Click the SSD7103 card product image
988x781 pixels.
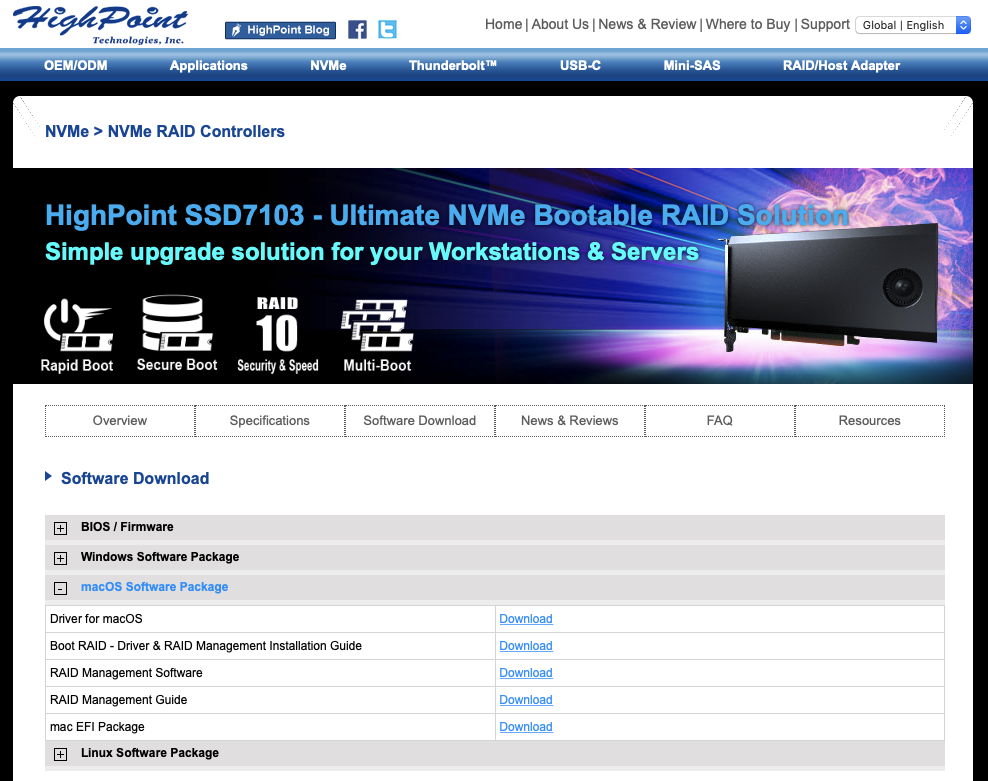[x=830, y=287]
